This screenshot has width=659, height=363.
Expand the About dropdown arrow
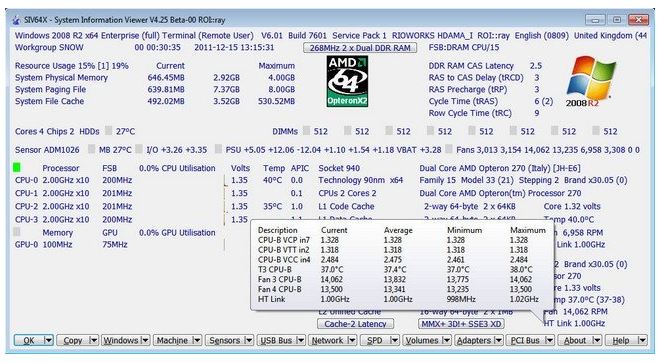pos(597,340)
